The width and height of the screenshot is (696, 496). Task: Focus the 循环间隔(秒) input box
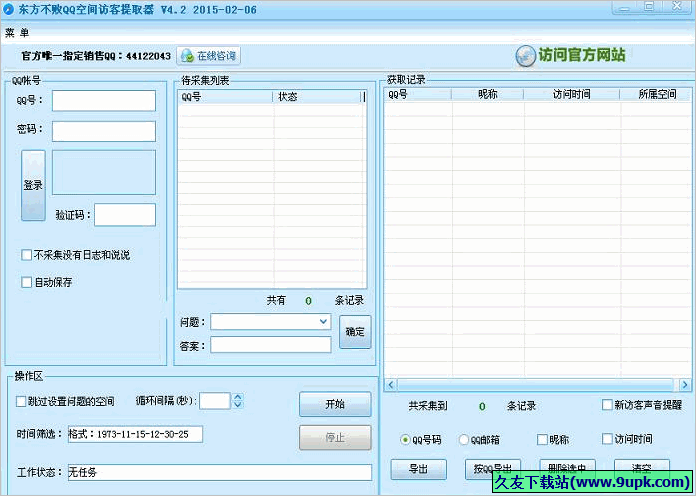[x=215, y=401]
